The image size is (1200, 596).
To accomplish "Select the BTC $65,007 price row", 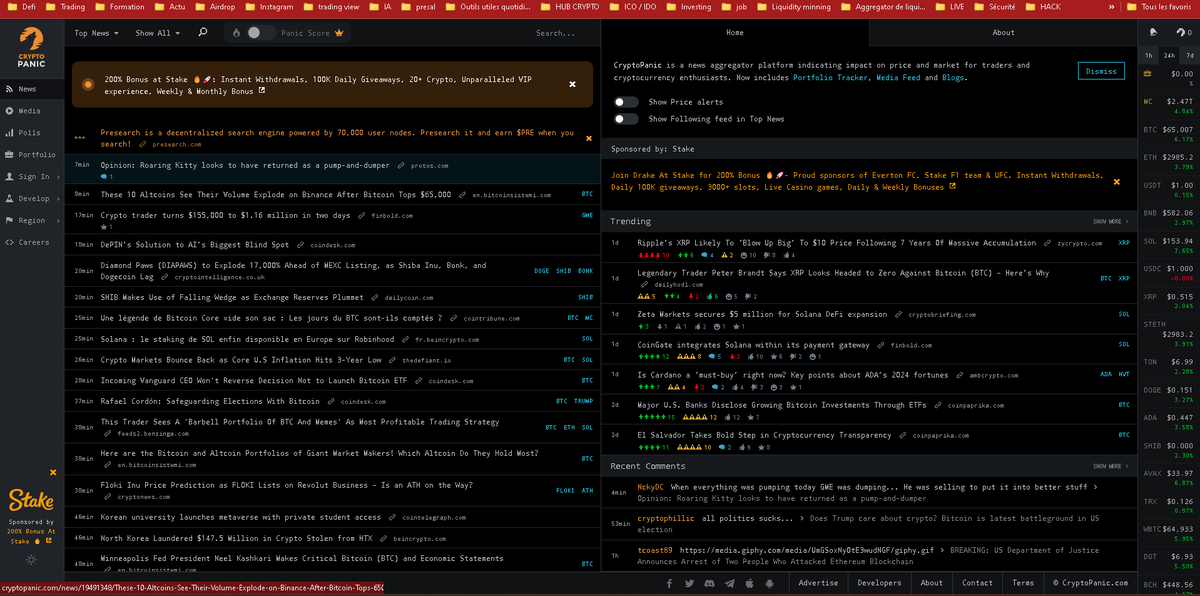I will [x=1169, y=133].
